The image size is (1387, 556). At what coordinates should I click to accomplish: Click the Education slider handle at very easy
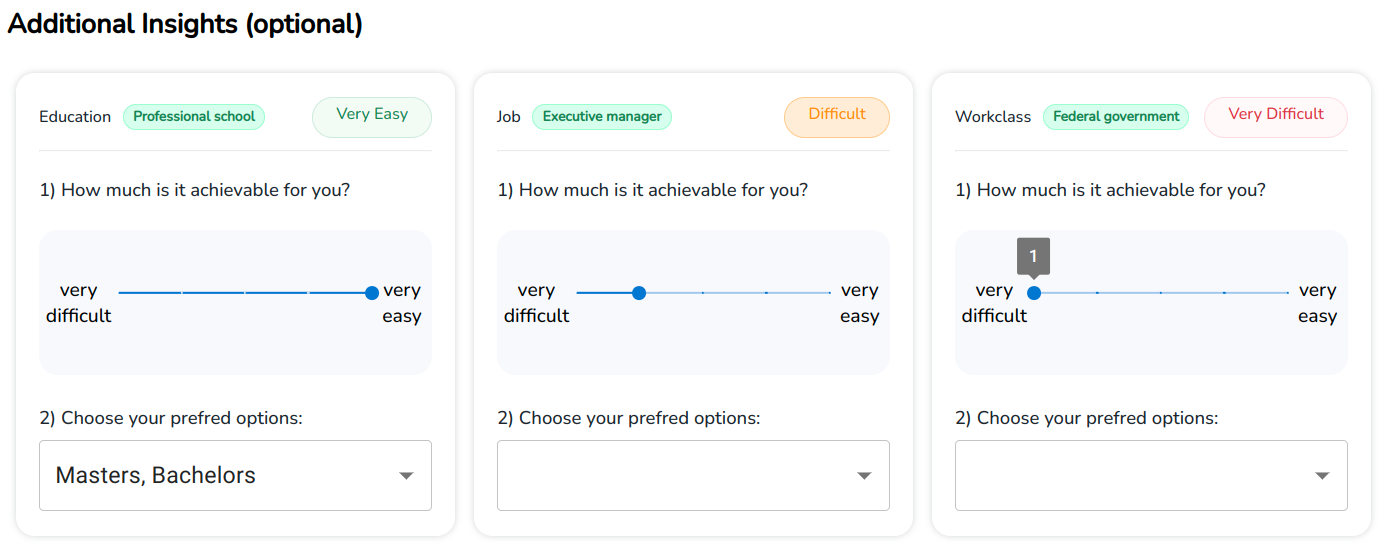(372, 293)
